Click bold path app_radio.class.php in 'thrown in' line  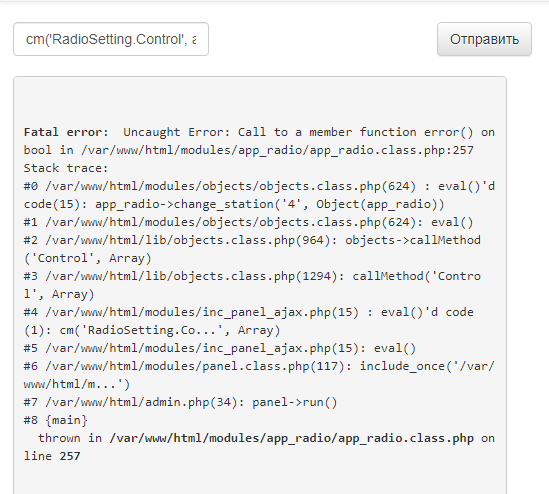pyautogui.click(x=291, y=438)
